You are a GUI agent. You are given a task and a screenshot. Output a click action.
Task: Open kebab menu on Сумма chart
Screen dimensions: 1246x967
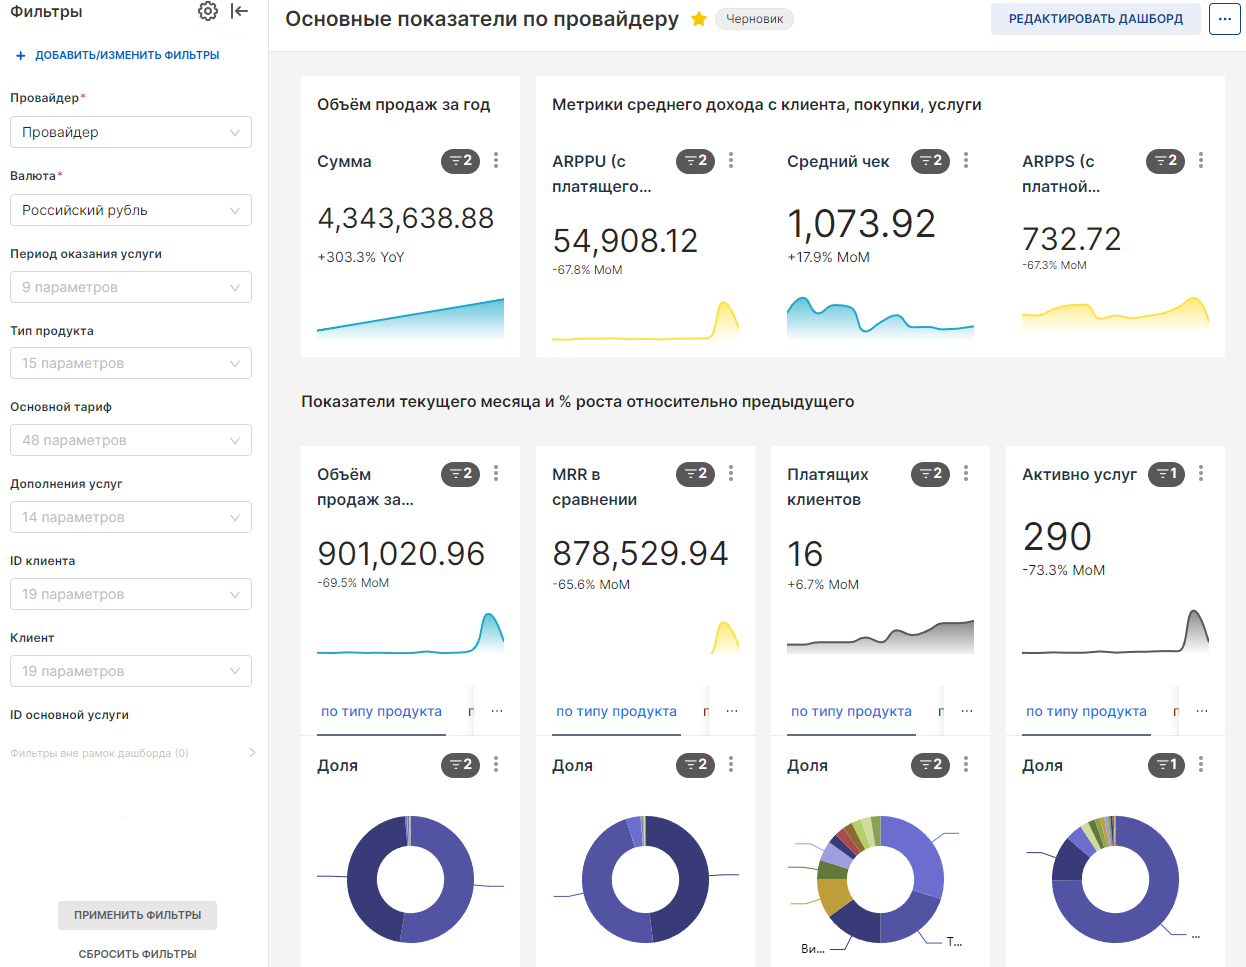coord(496,160)
